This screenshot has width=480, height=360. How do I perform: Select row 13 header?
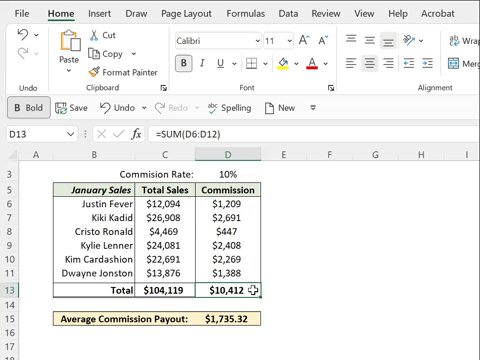pyautogui.click(x=9, y=290)
